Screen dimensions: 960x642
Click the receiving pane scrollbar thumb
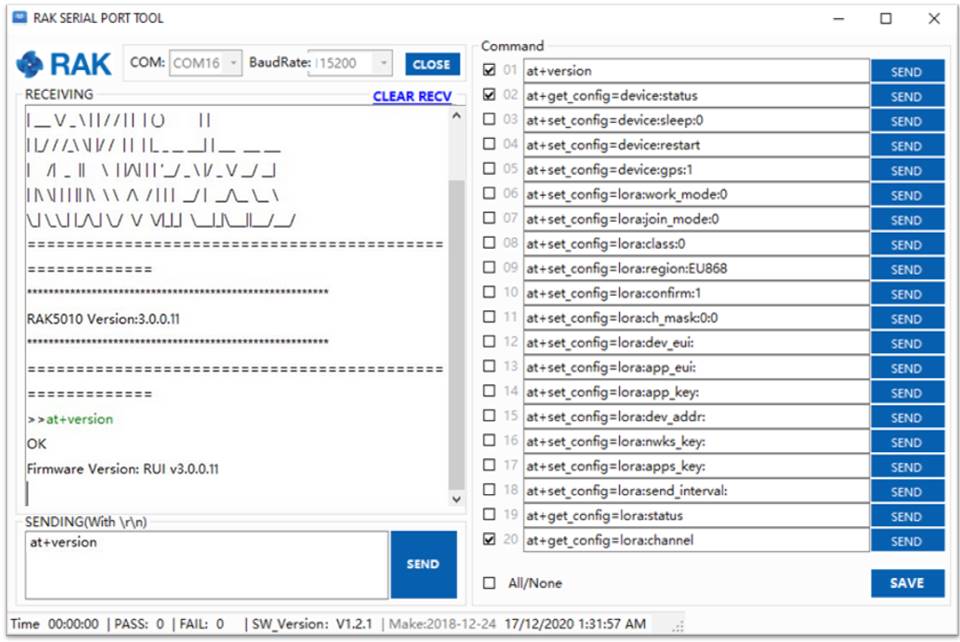click(456, 335)
